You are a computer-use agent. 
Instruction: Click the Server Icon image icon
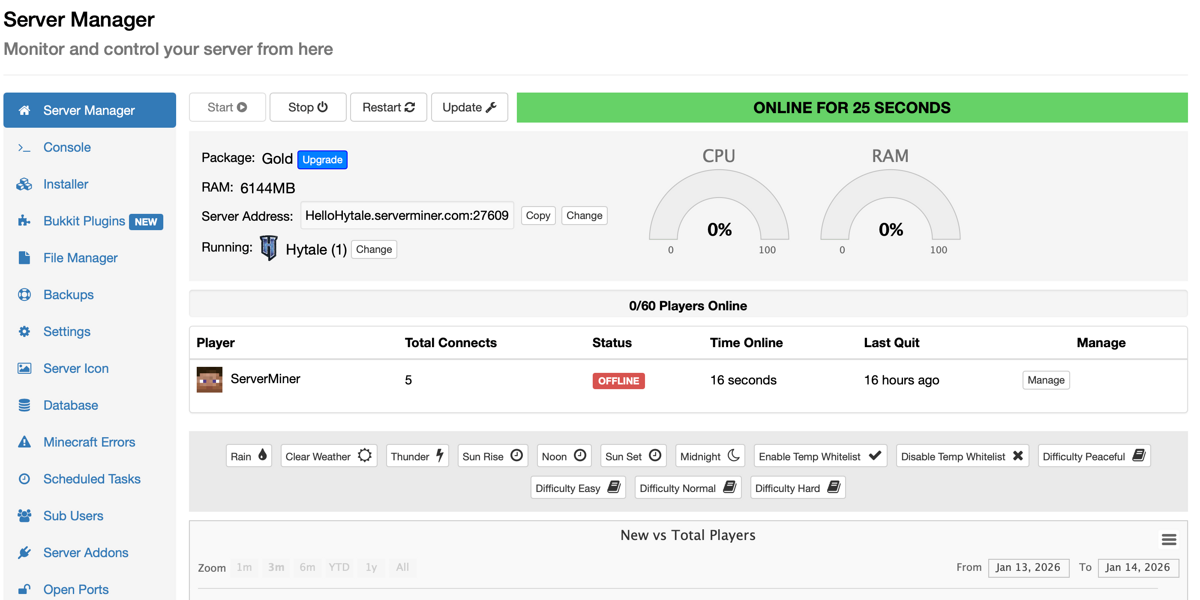pyautogui.click(x=24, y=368)
